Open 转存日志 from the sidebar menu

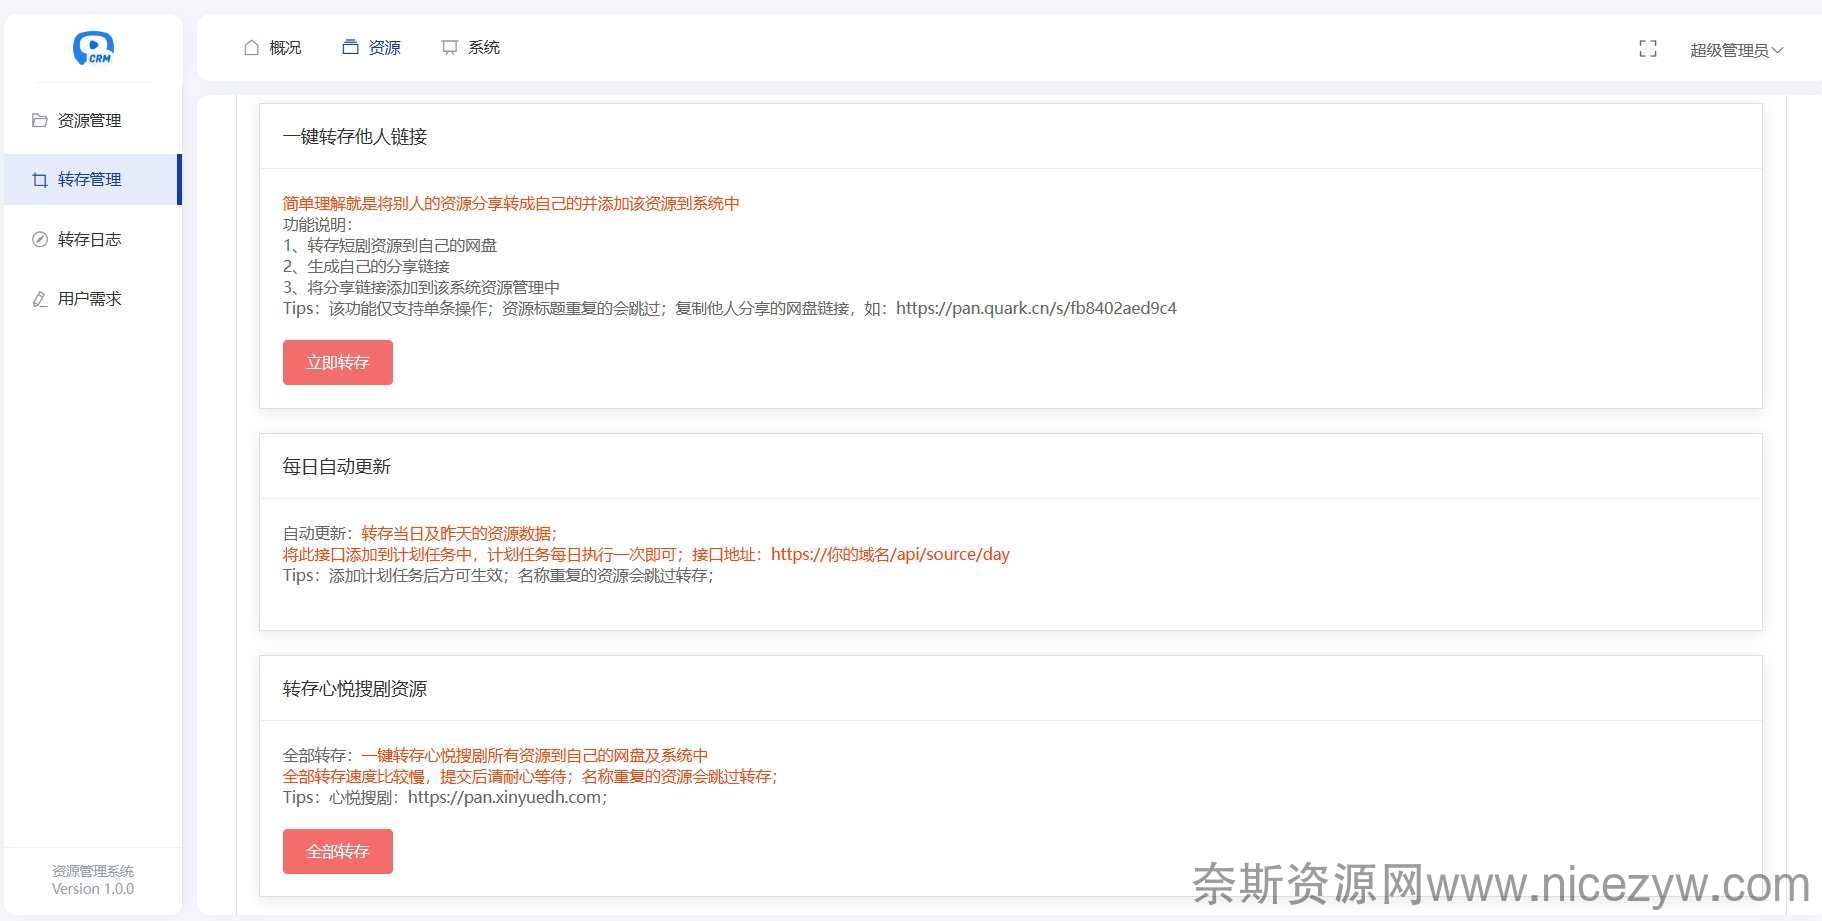(89, 239)
